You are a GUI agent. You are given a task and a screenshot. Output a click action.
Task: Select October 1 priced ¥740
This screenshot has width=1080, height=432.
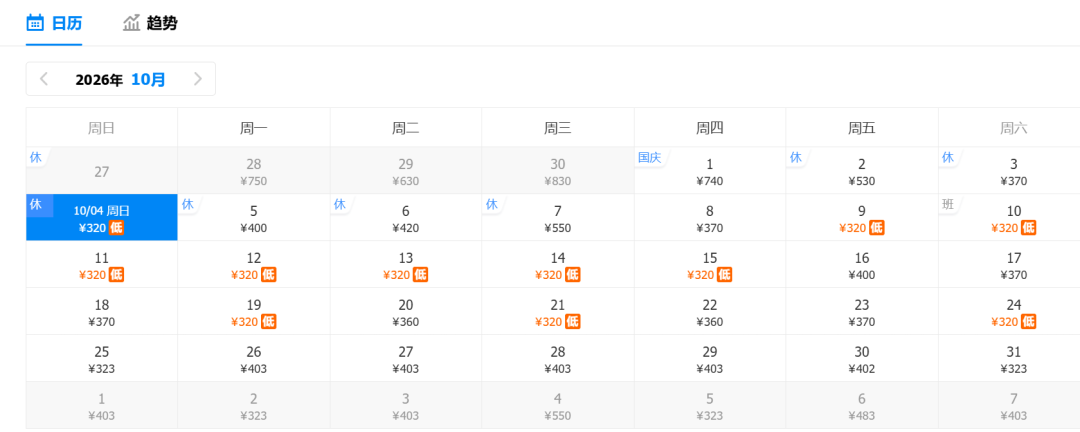(x=710, y=171)
